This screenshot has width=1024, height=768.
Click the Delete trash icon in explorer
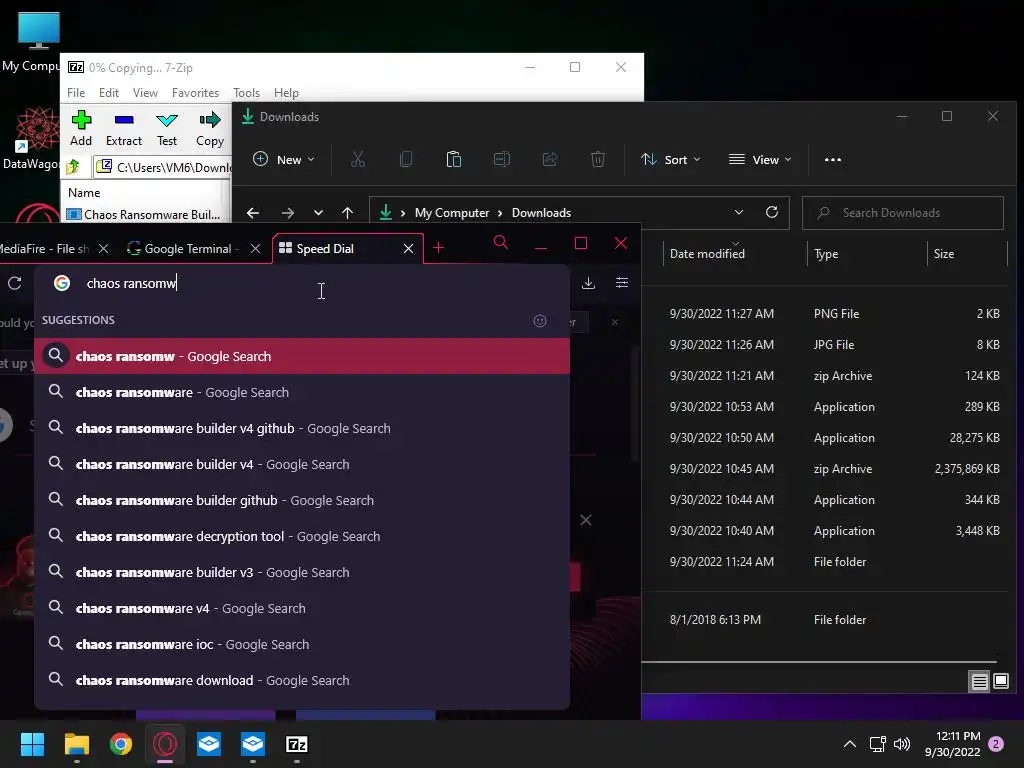[598, 159]
